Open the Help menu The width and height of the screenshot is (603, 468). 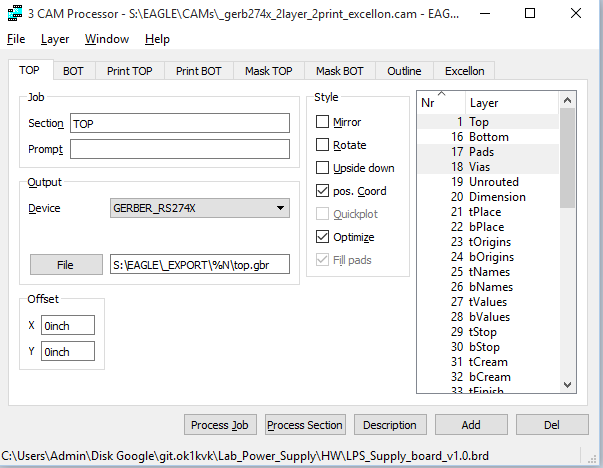[157, 39]
